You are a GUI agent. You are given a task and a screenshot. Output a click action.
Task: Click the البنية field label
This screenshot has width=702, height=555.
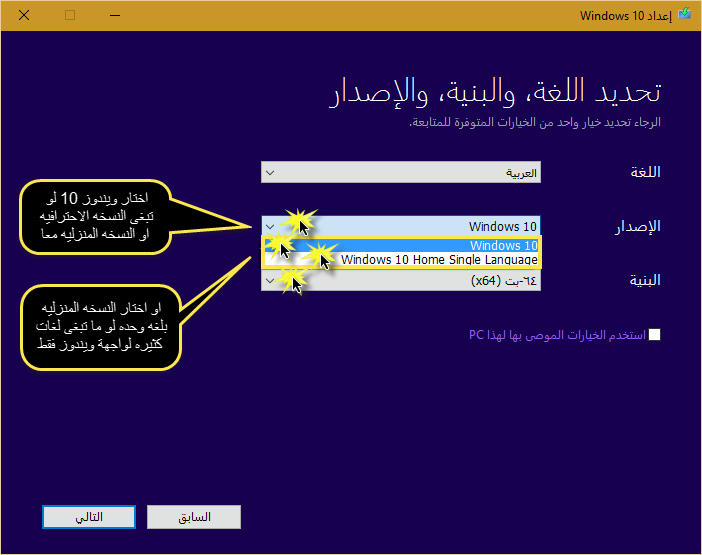645,280
